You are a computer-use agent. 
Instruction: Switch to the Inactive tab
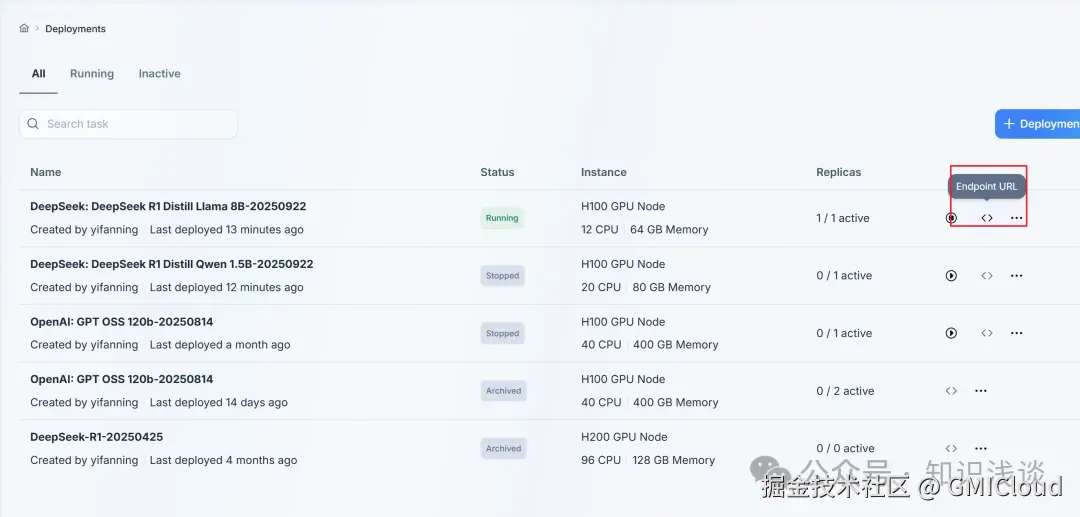[159, 74]
